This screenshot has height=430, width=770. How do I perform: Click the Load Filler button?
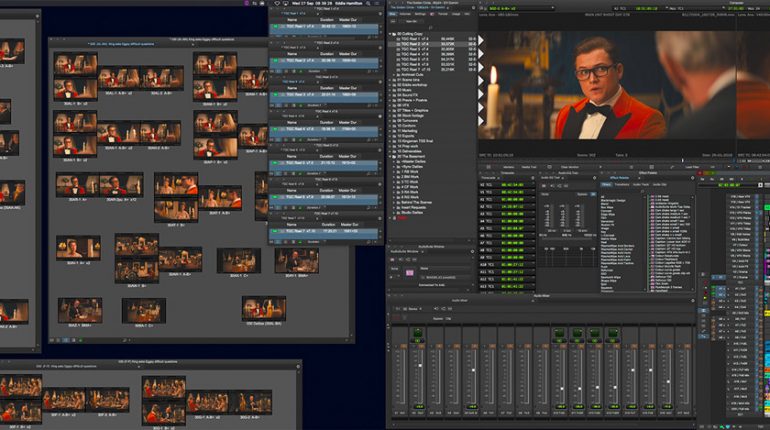tap(692, 167)
